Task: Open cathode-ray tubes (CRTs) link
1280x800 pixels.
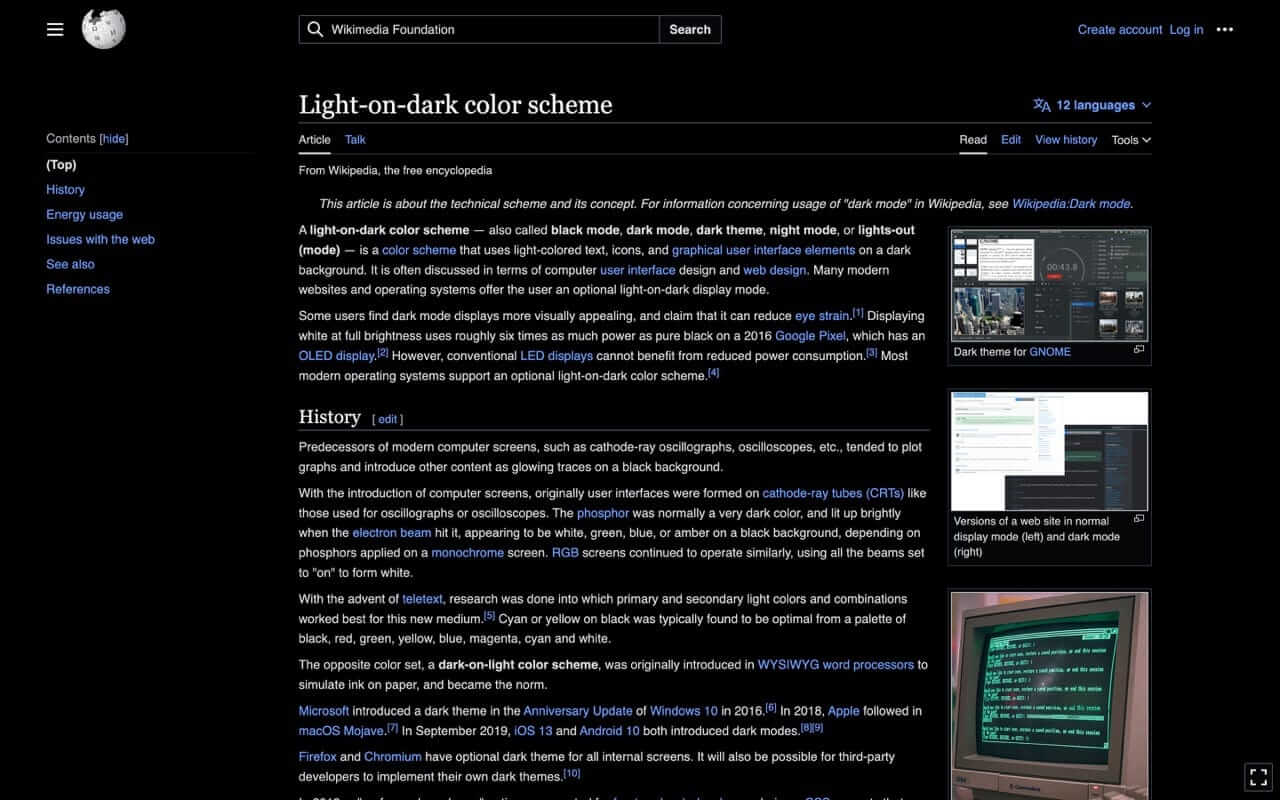Action: point(832,493)
